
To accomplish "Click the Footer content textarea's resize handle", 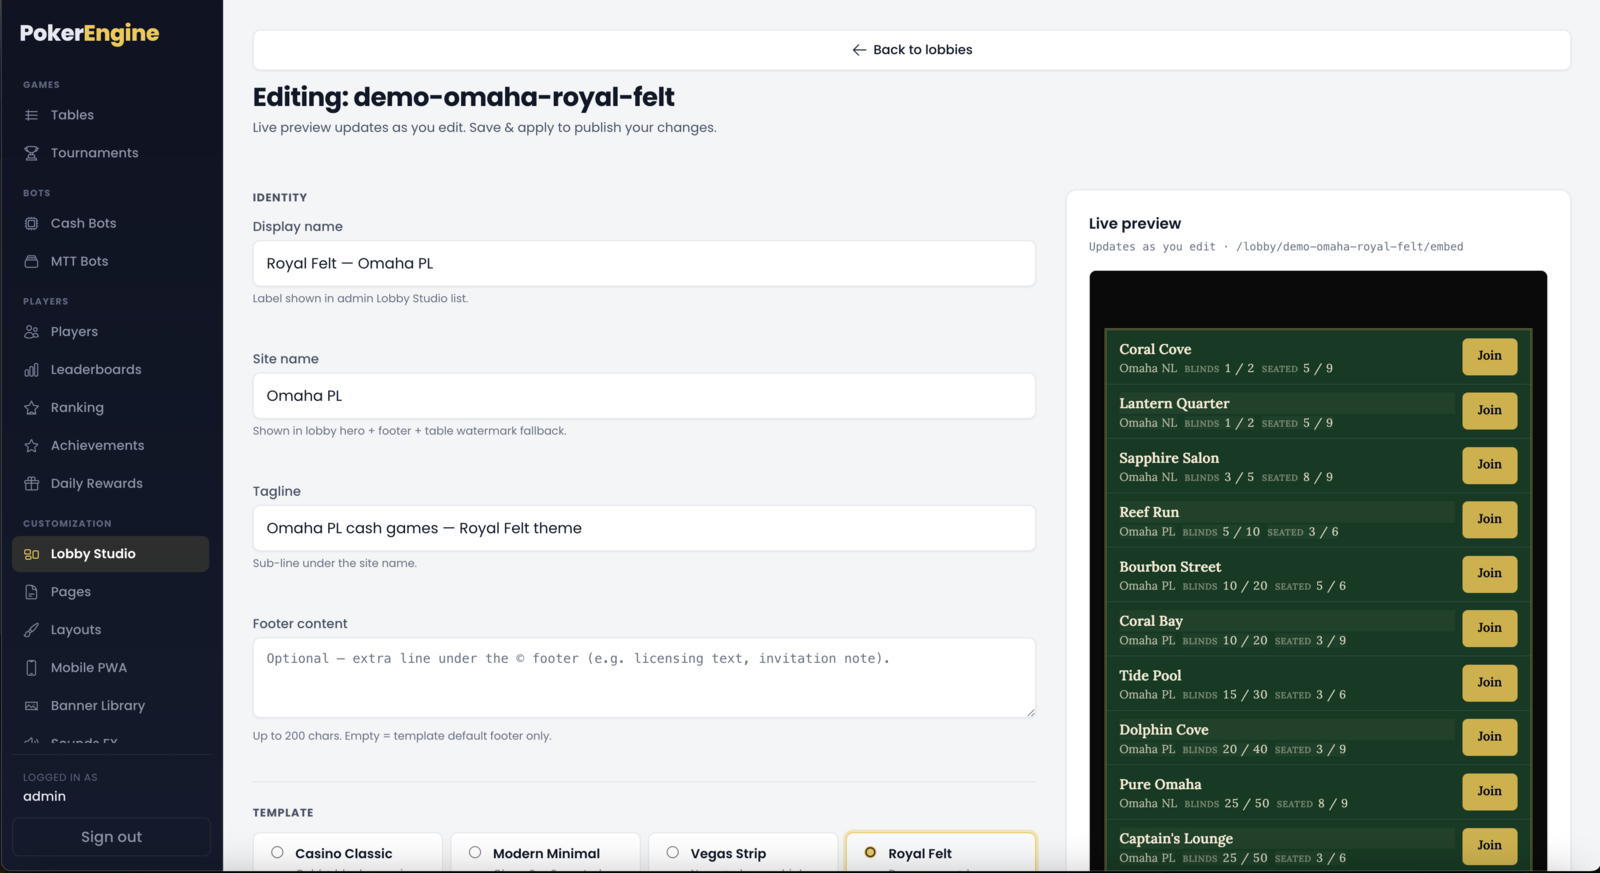I will pyautogui.click(x=1030, y=712).
